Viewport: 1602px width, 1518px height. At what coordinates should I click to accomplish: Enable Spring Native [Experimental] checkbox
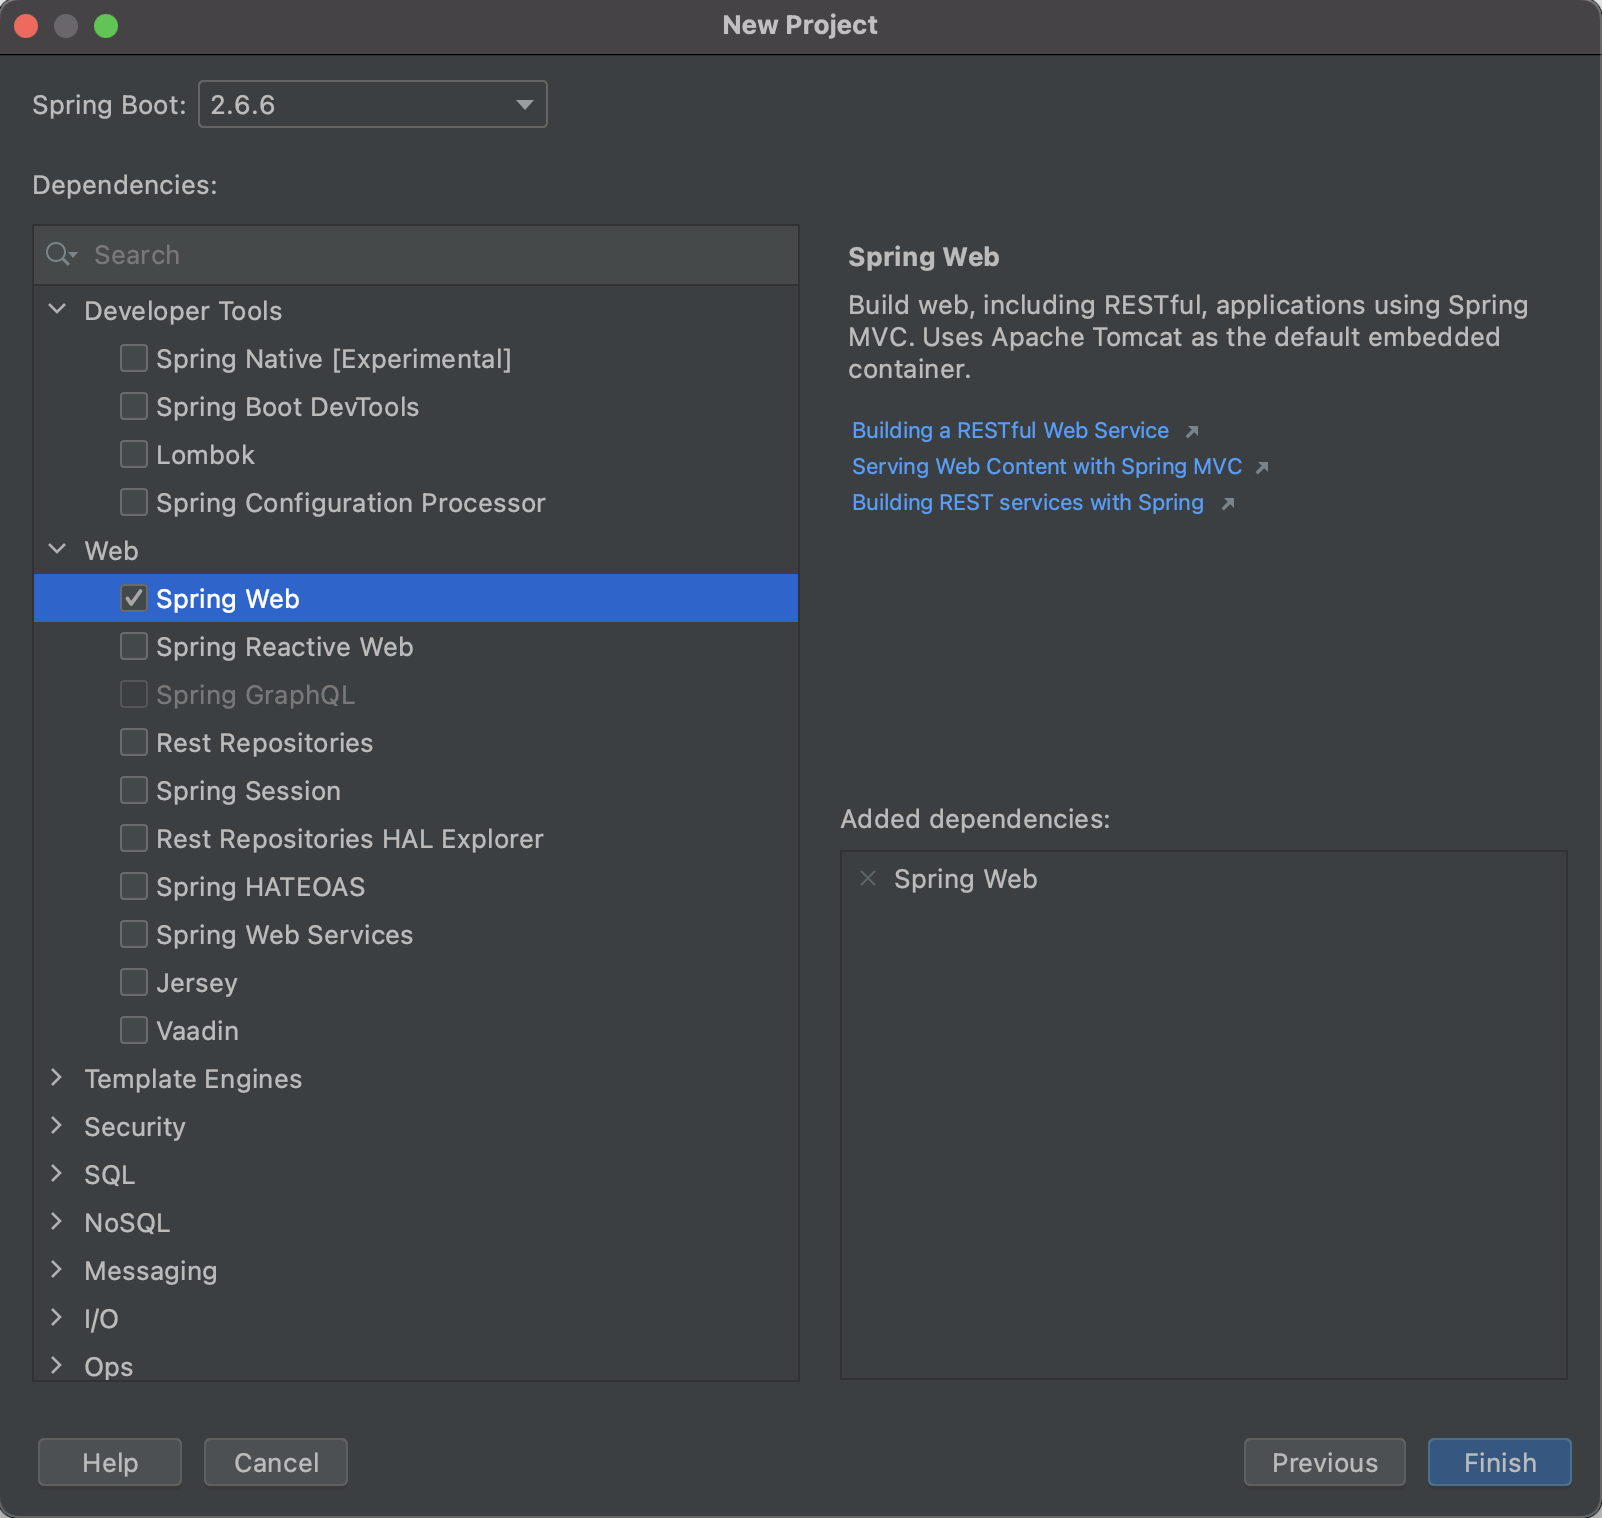coord(134,358)
